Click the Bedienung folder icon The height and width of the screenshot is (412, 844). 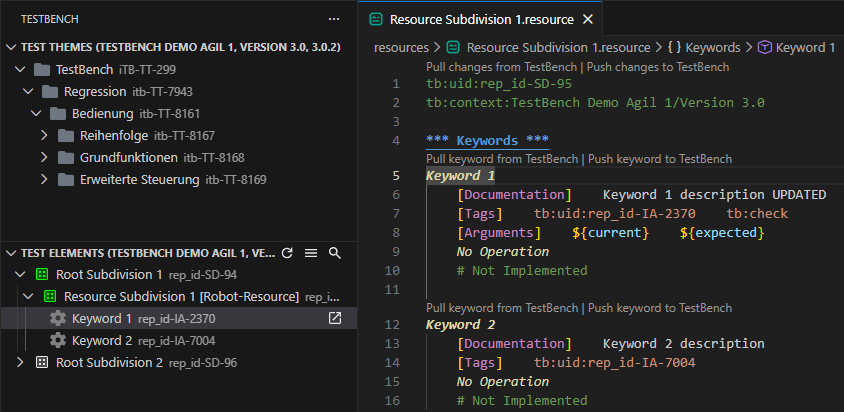pyautogui.click(x=58, y=114)
